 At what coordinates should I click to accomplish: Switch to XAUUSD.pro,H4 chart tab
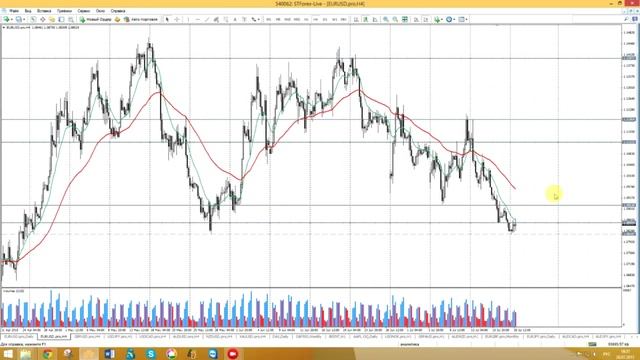tap(252, 337)
